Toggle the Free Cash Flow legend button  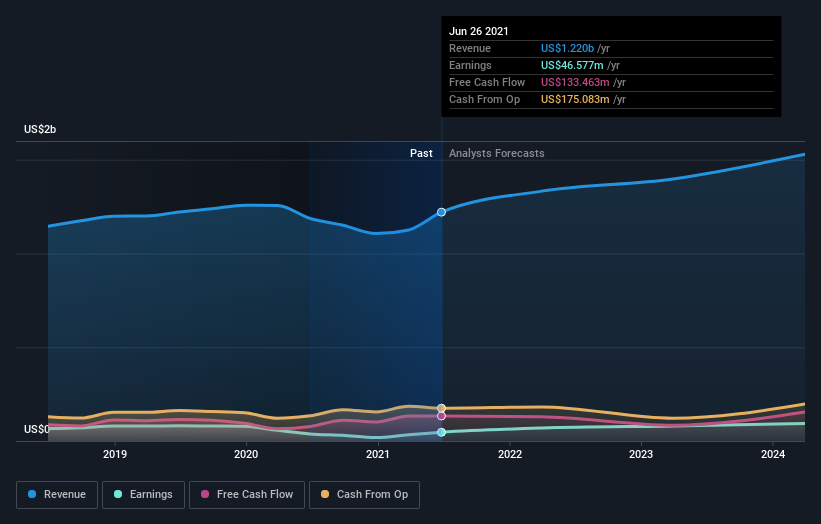pyautogui.click(x=247, y=495)
